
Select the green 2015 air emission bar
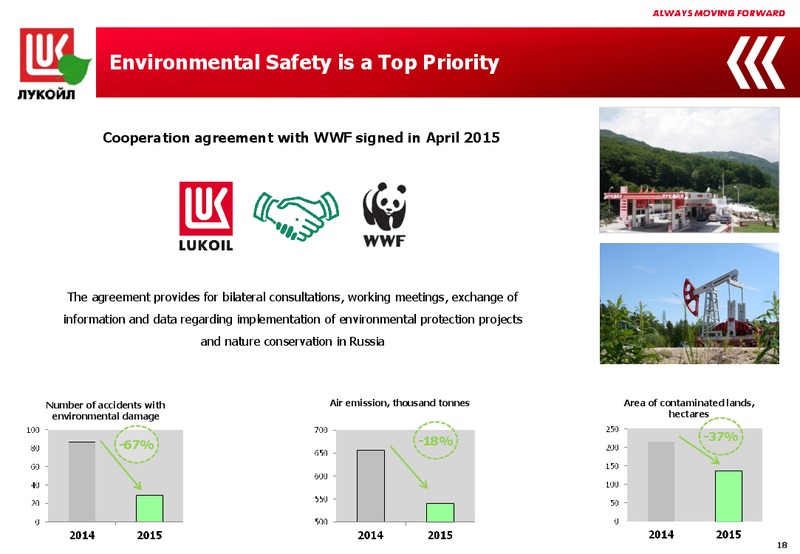440,512
